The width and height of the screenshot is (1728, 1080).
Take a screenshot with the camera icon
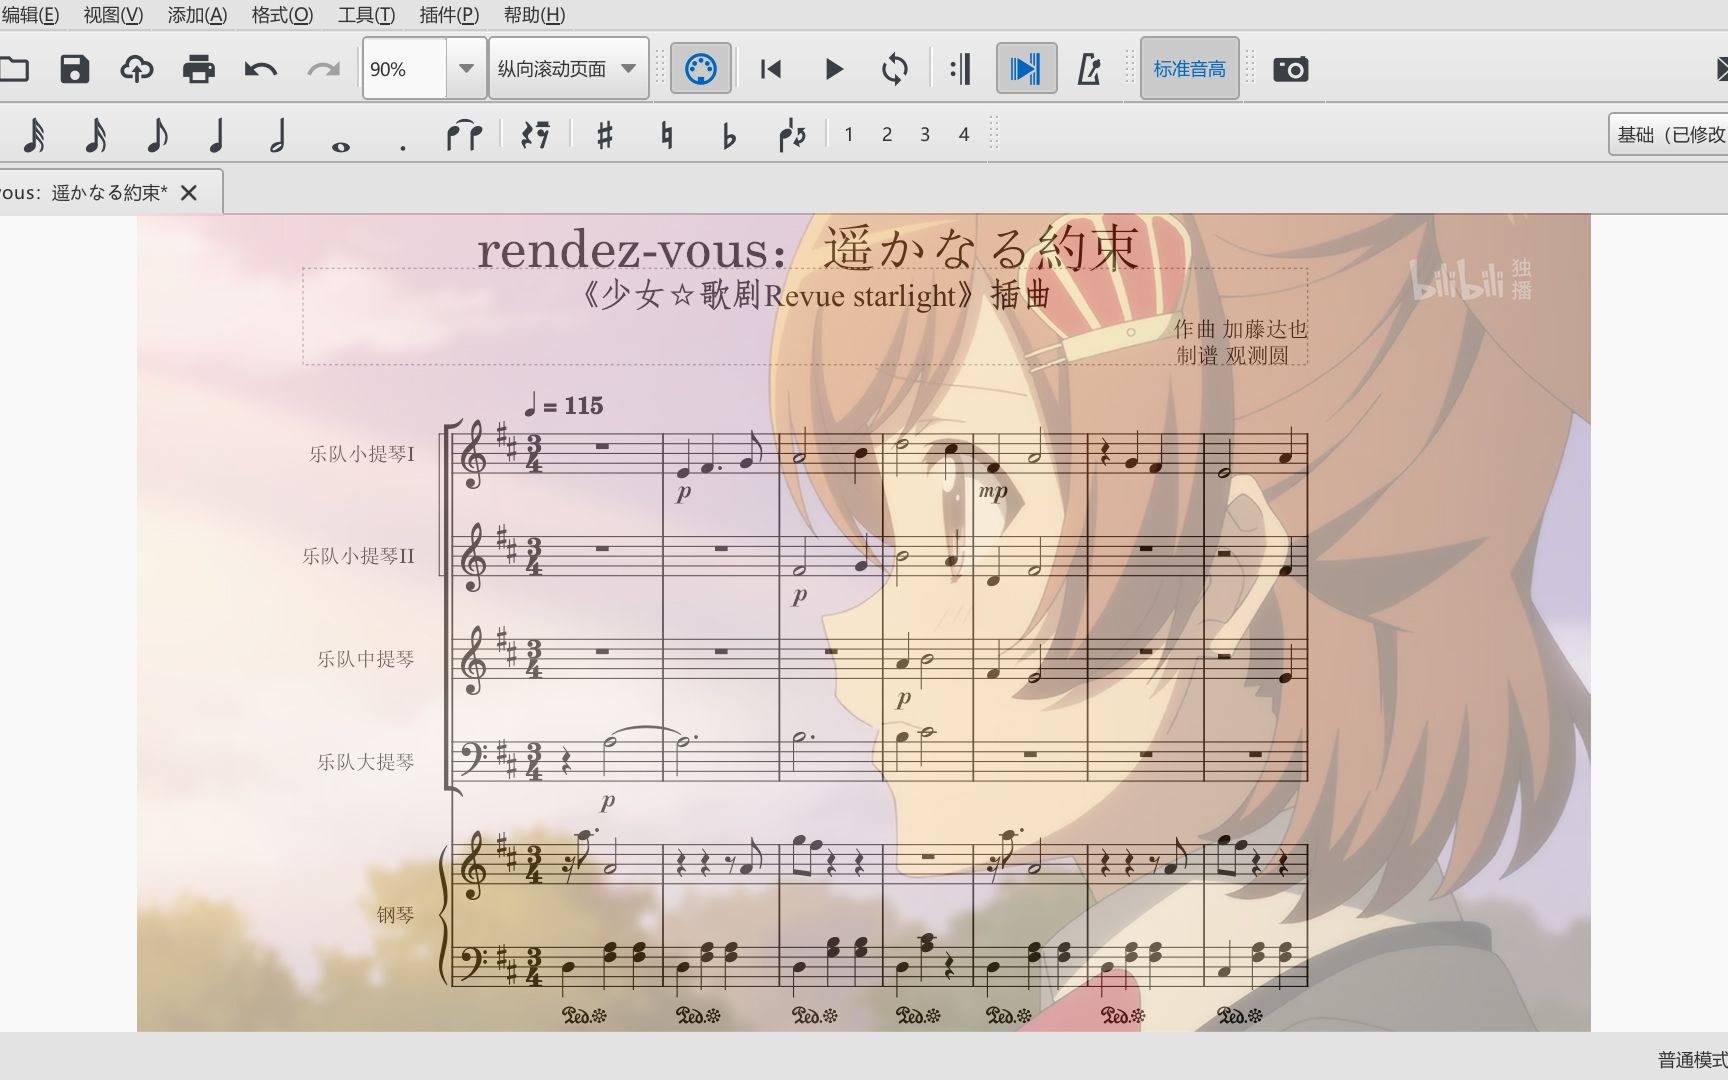(x=1290, y=69)
